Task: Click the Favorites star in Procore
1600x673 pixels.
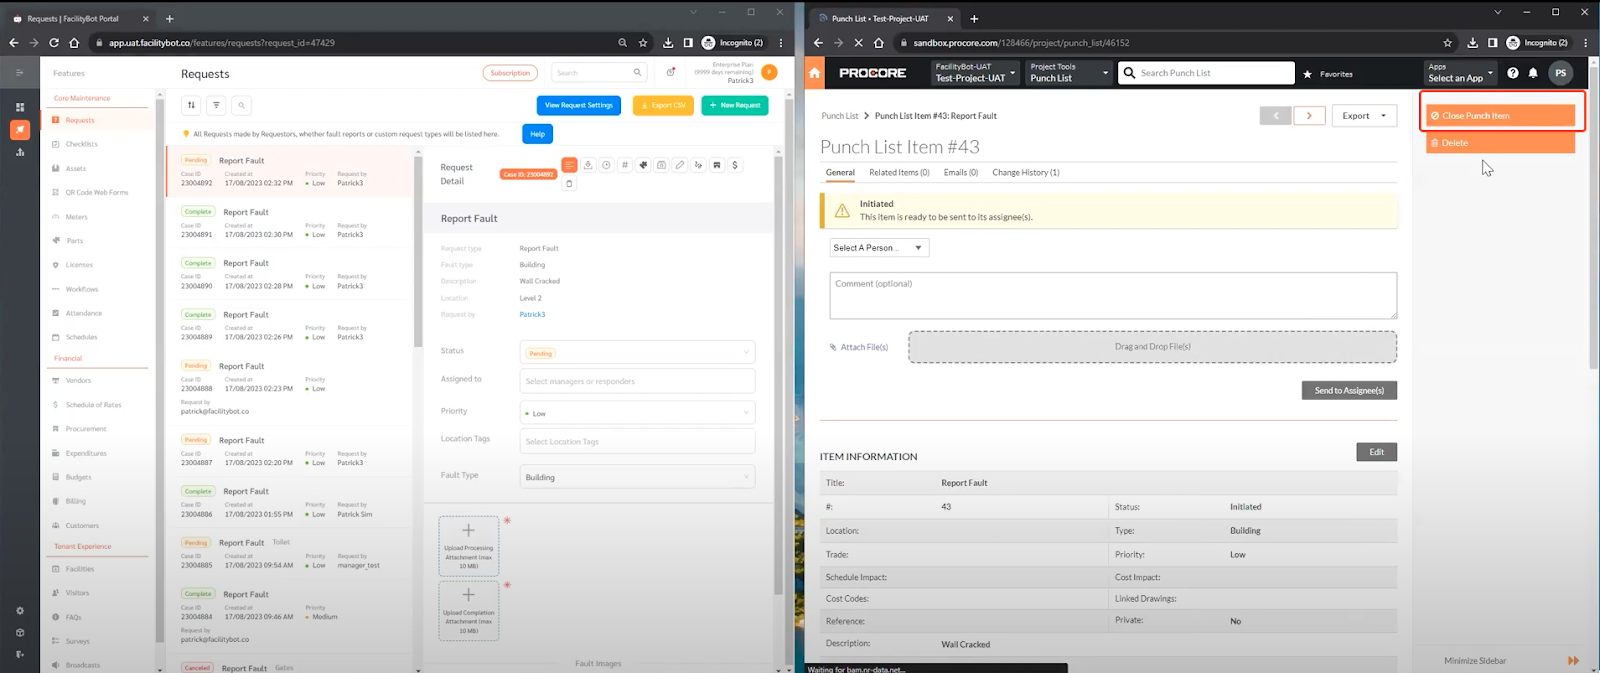Action: pyautogui.click(x=1307, y=74)
